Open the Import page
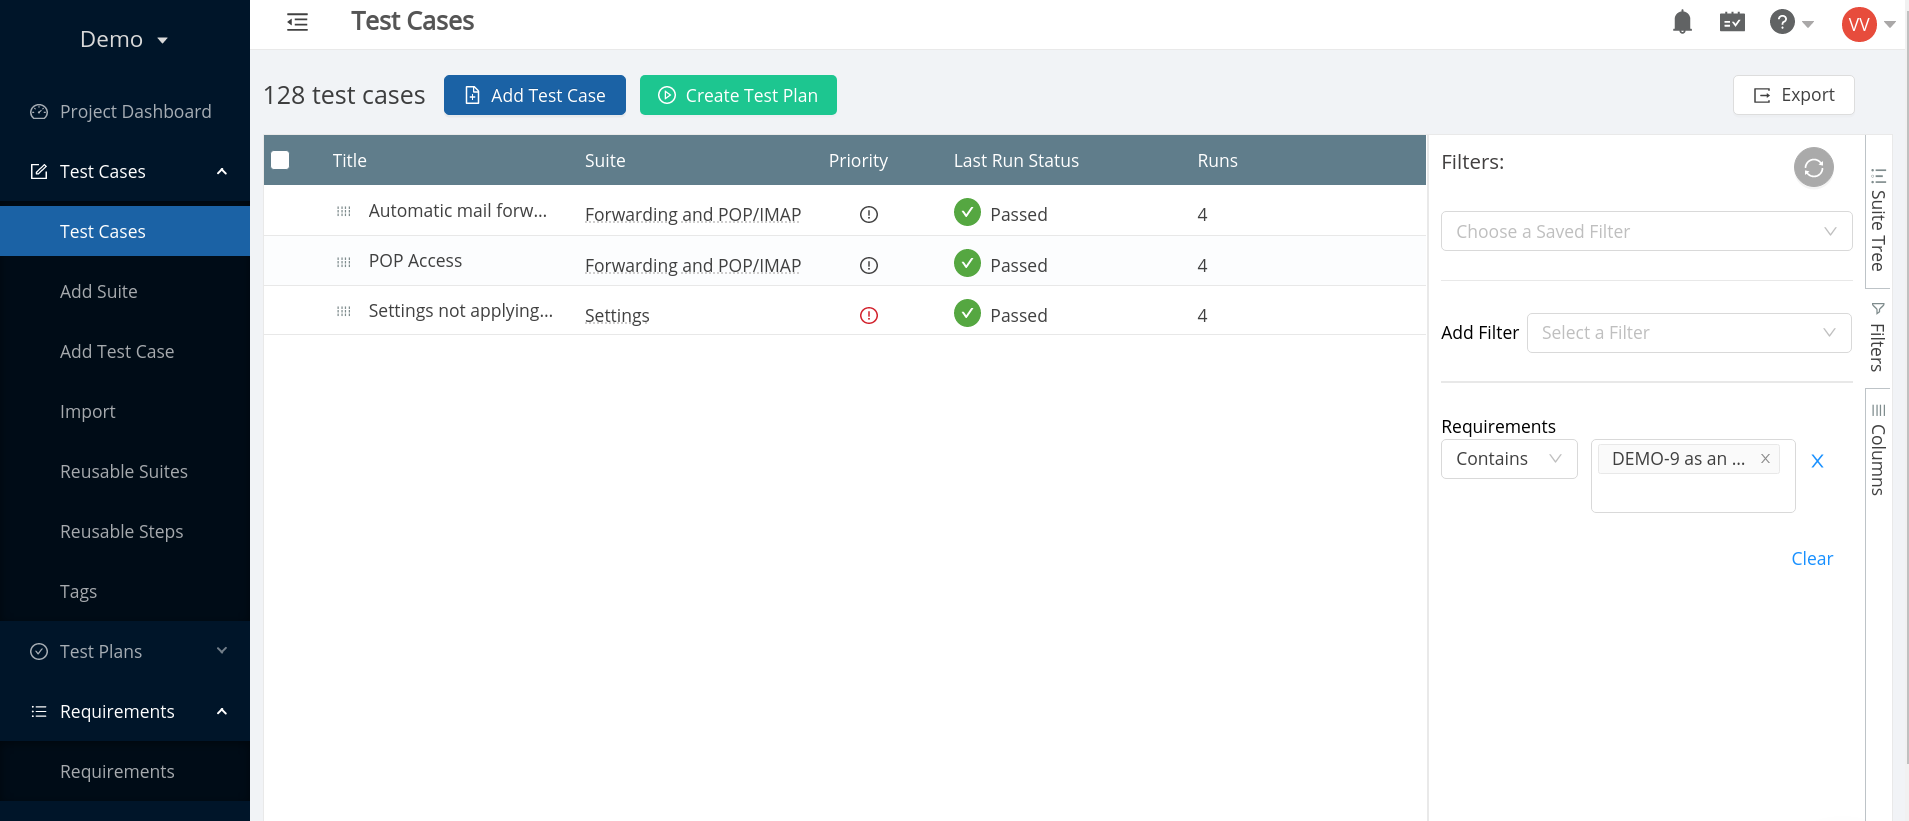This screenshot has width=1909, height=821. tap(88, 412)
